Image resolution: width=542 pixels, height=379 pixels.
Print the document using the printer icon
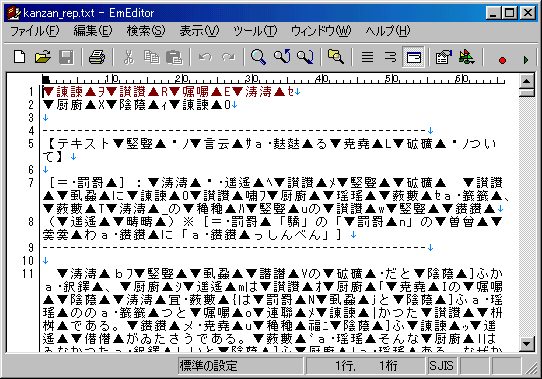(x=97, y=57)
